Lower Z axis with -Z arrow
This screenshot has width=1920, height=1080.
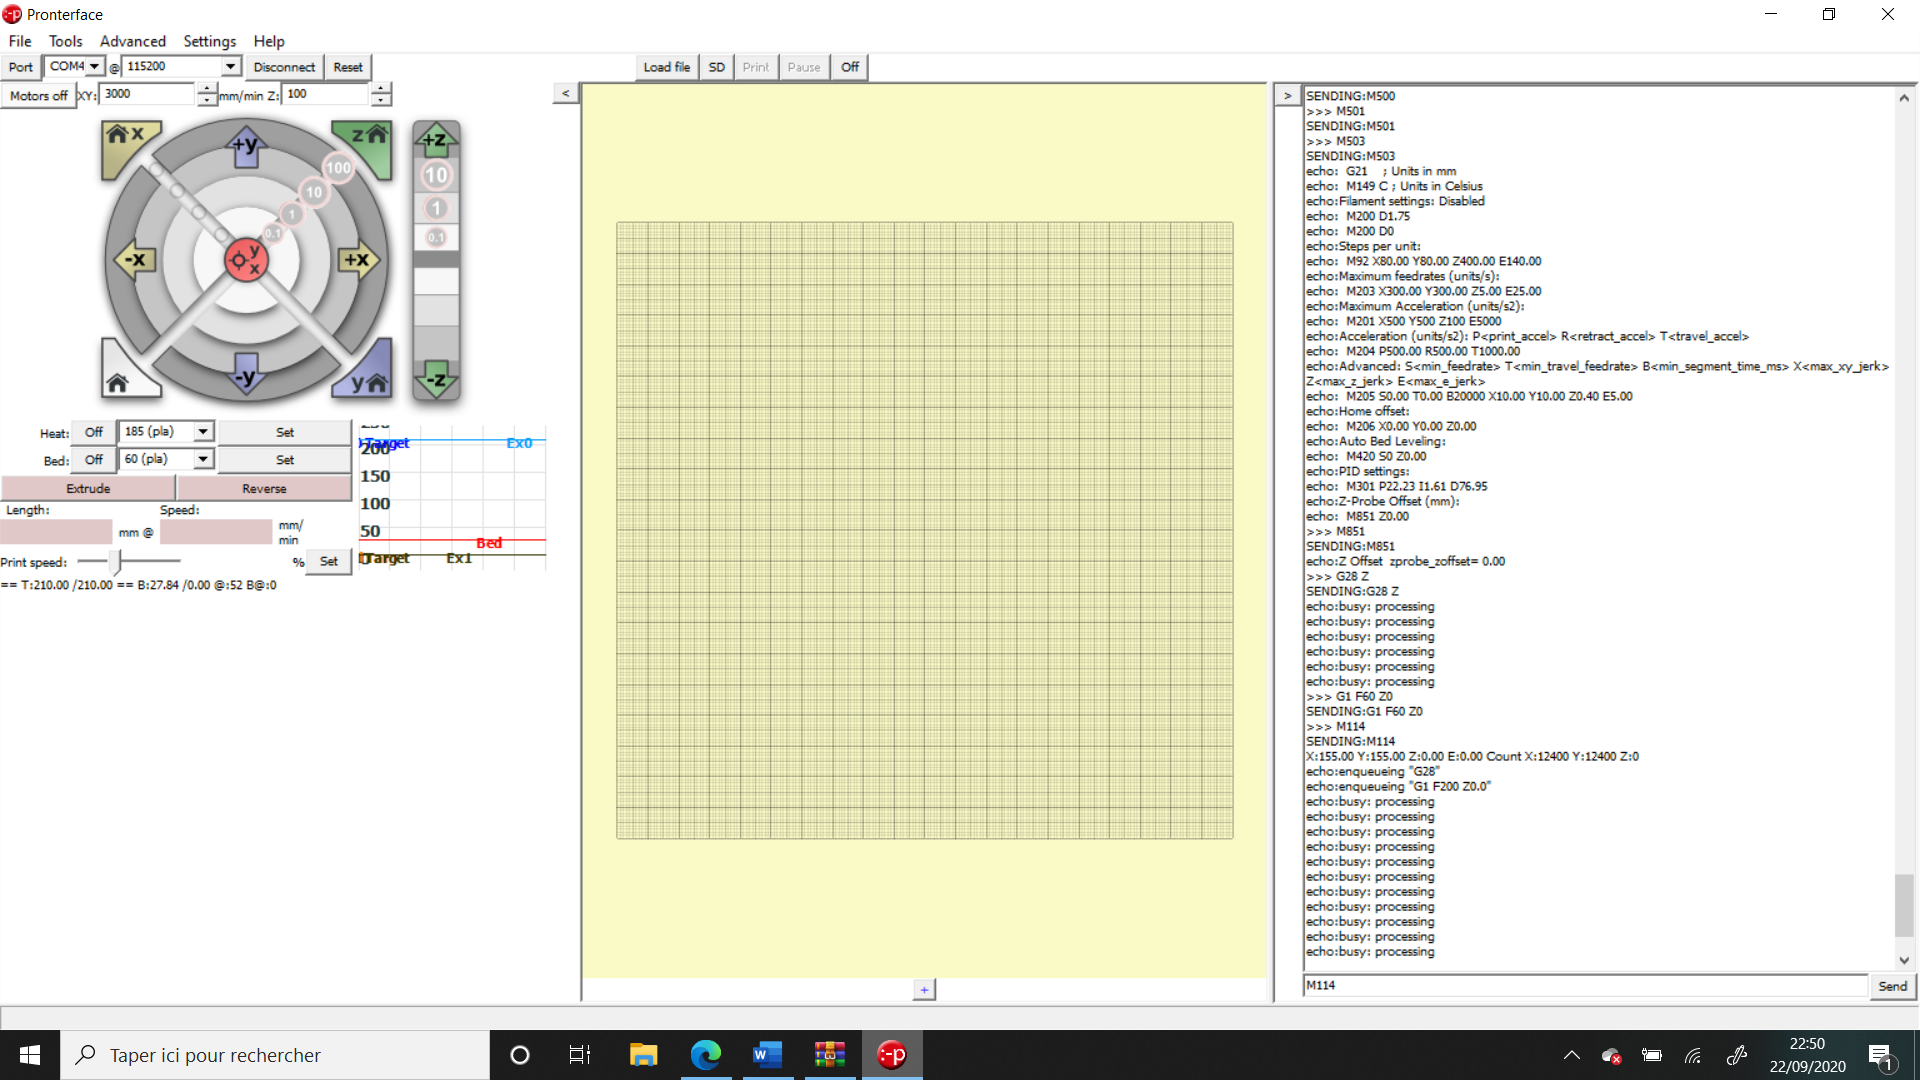(436, 380)
